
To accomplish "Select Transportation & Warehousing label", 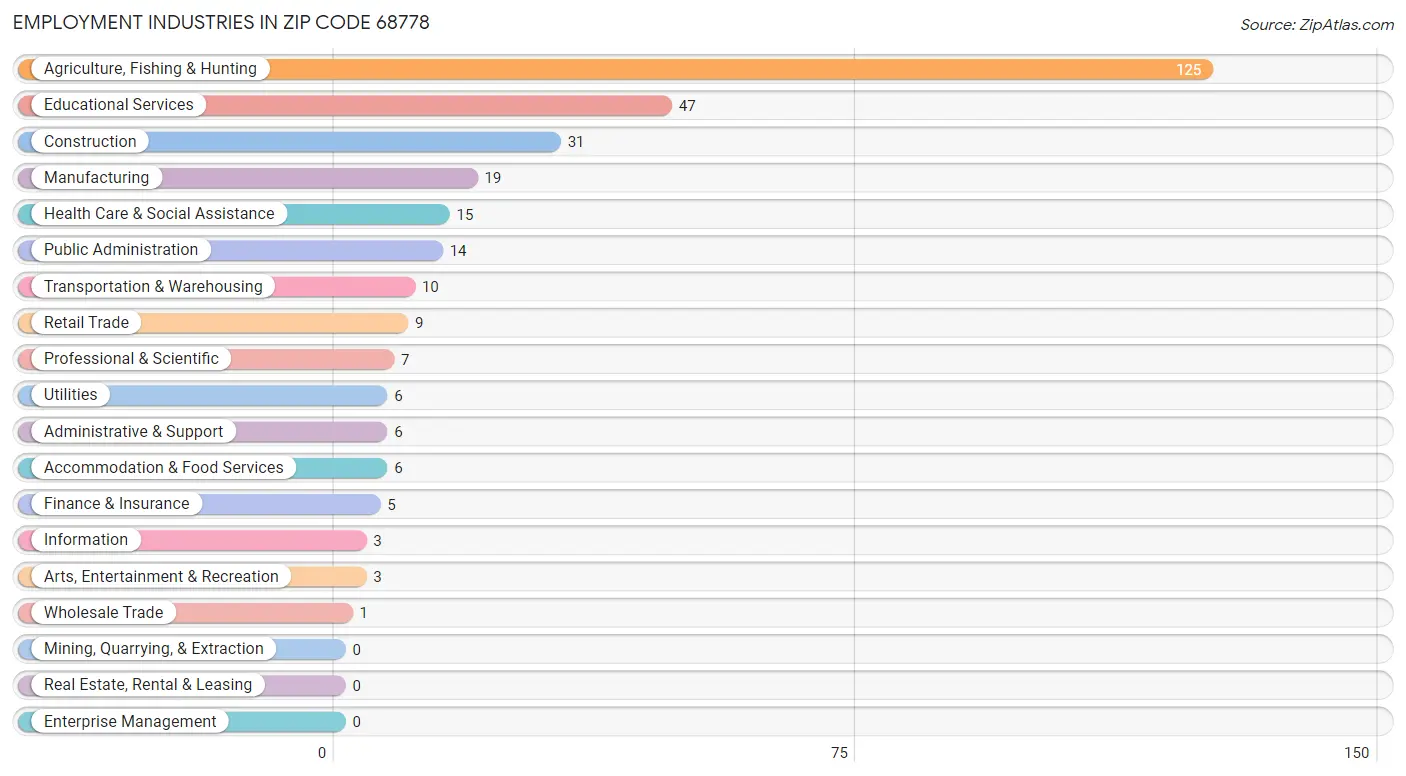I will (153, 286).
